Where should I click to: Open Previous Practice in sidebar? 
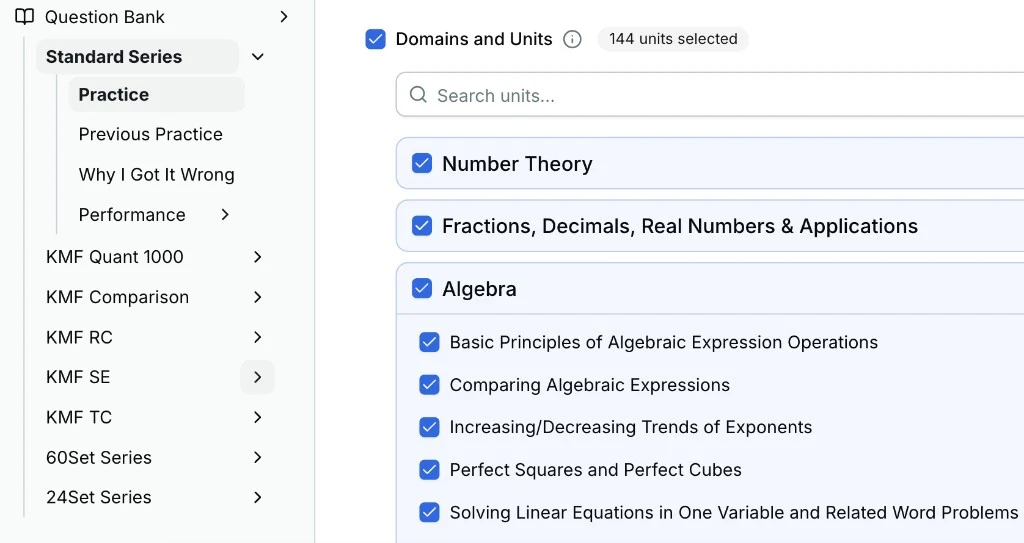[150, 134]
